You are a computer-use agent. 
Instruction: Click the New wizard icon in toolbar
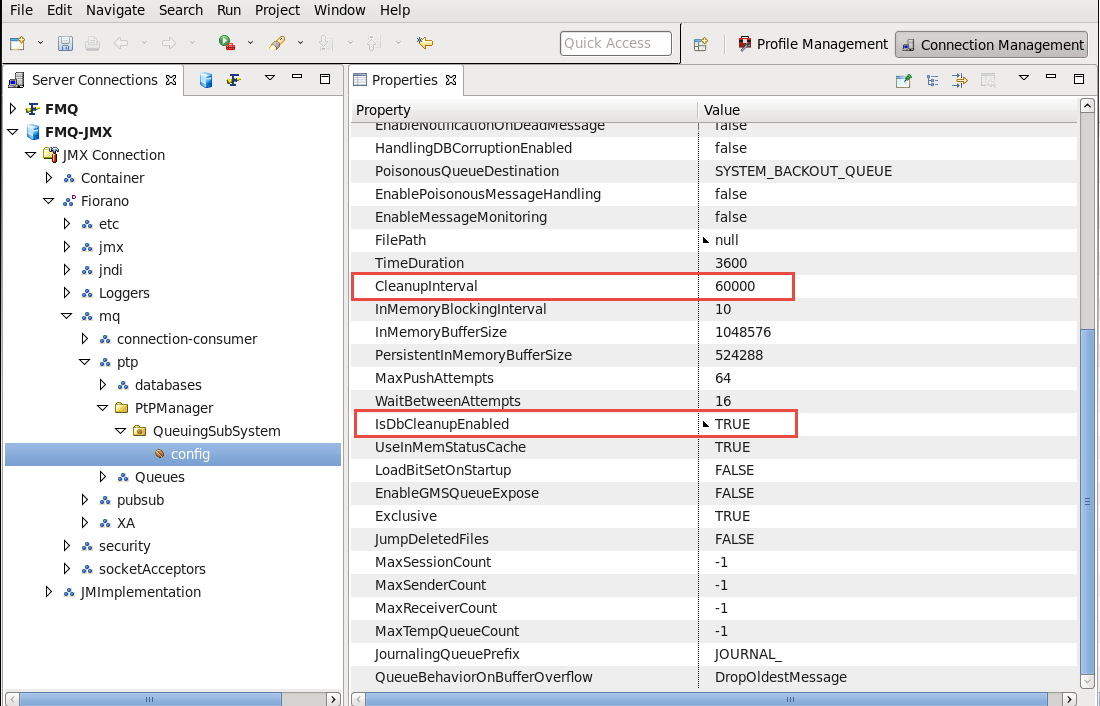pos(17,43)
